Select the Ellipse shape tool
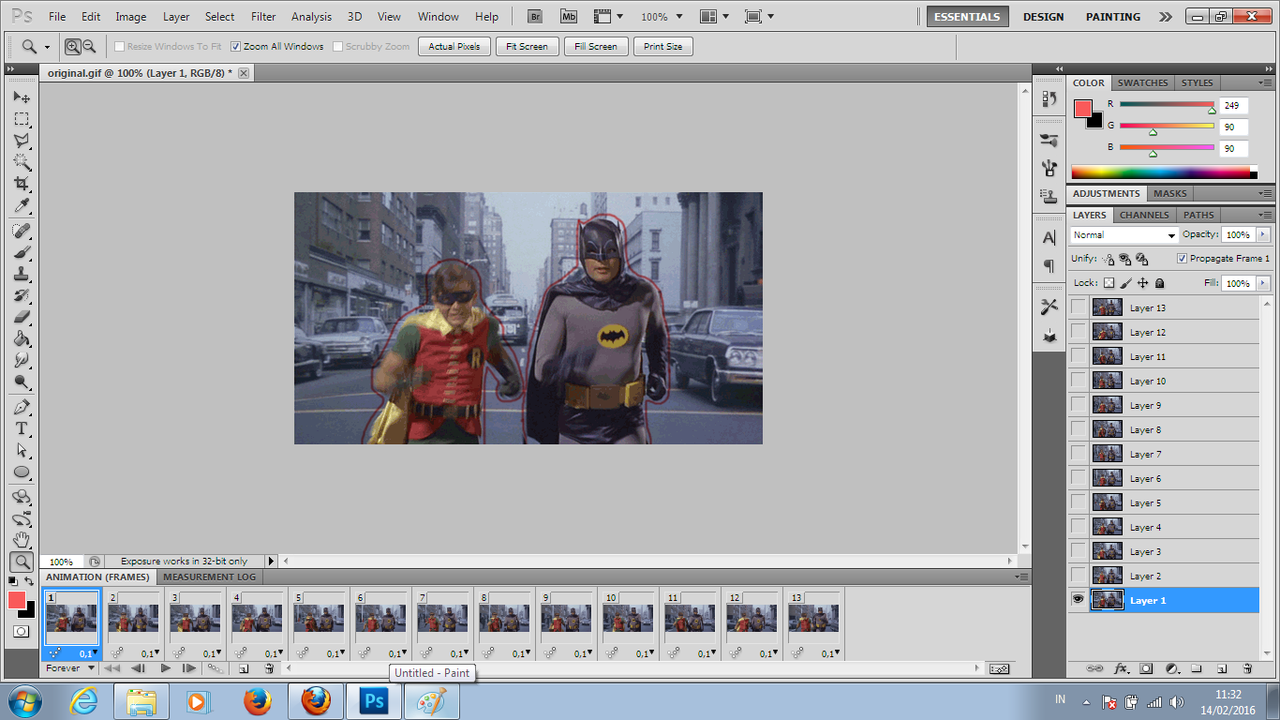 (x=21, y=472)
